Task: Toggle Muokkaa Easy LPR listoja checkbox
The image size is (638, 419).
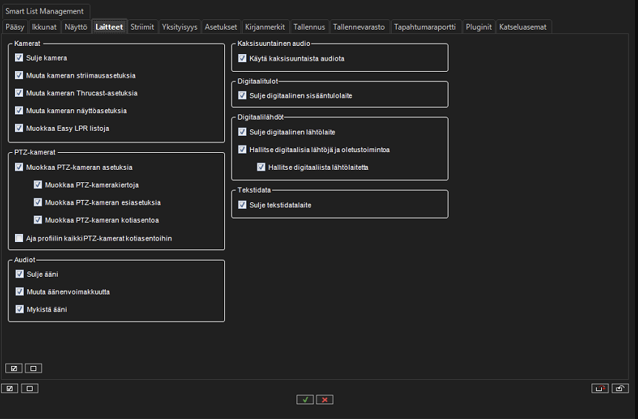Action: [x=19, y=128]
